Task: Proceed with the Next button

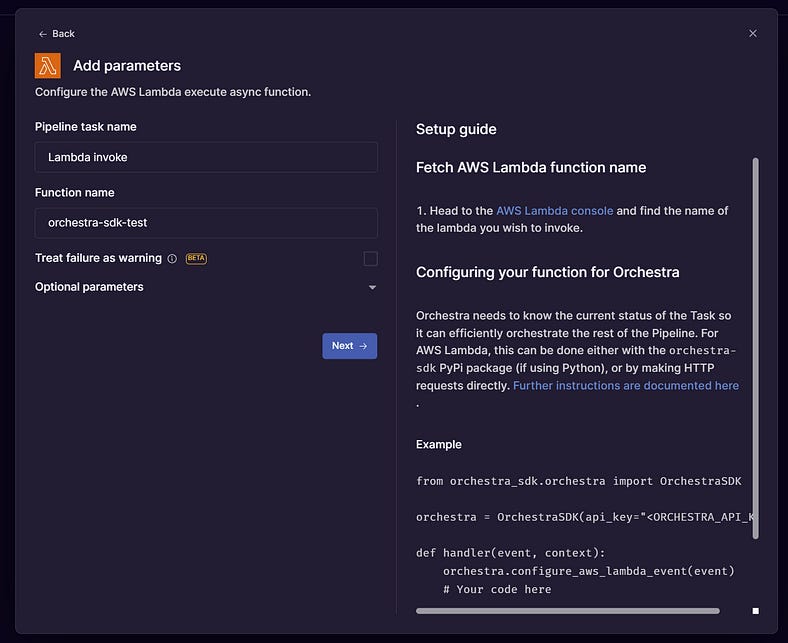Action: click(x=350, y=346)
